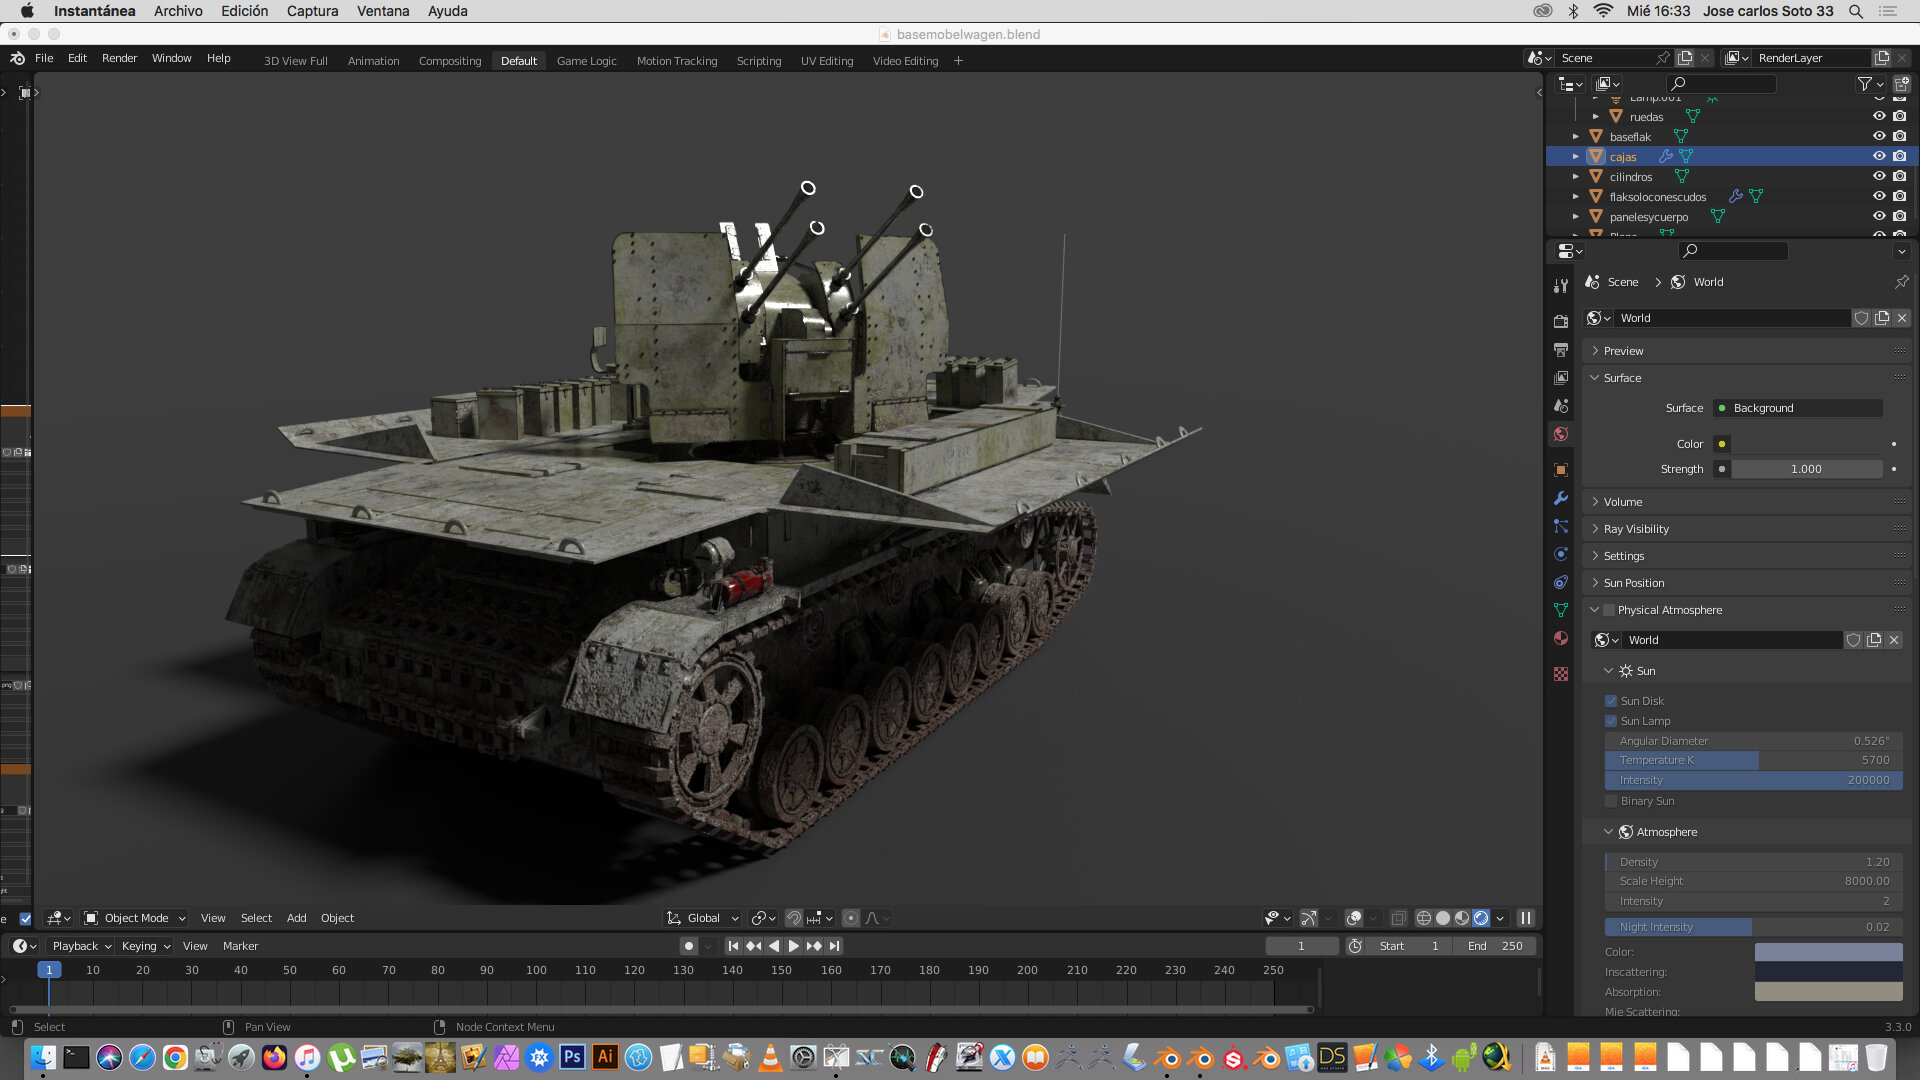This screenshot has width=1920, height=1080.
Task: Hide the ruedas object in viewport
Action: [1879, 116]
